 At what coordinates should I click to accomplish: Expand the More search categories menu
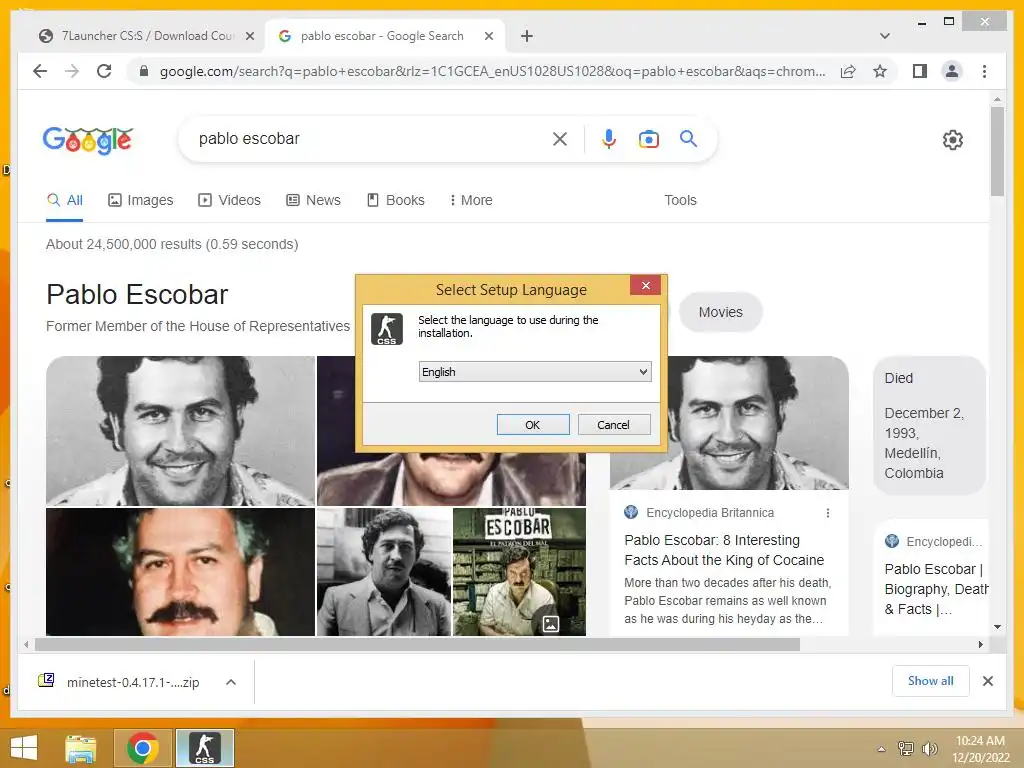[x=471, y=200]
